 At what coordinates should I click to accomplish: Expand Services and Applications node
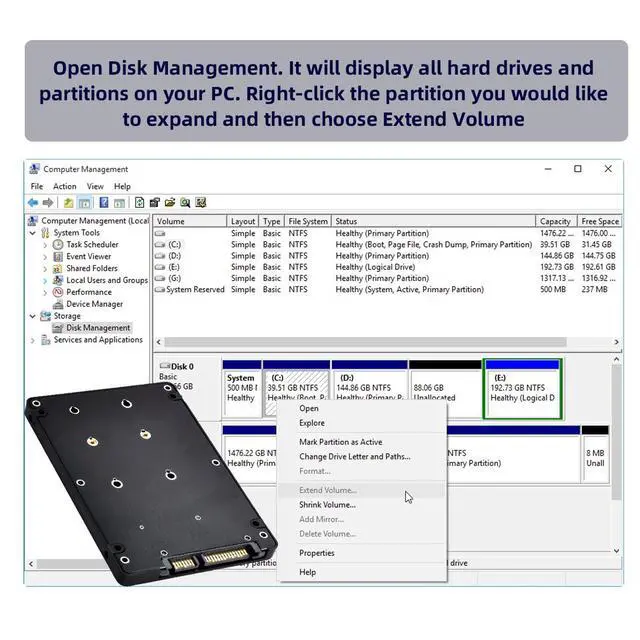(33, 340)
